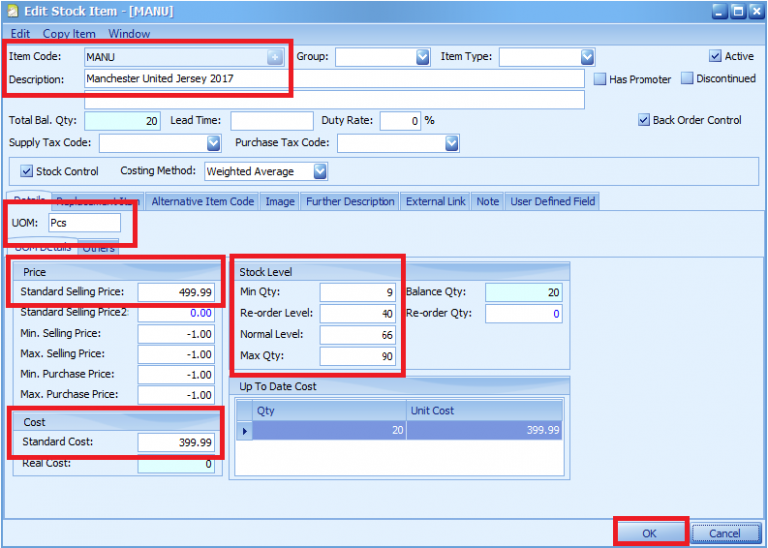Click the Max. Selling Price field
The image size is (768, 548).
[x=176, y=354]
